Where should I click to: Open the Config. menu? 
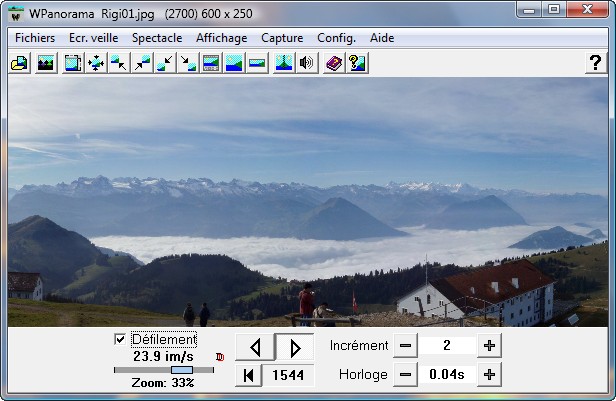[336, 38]
